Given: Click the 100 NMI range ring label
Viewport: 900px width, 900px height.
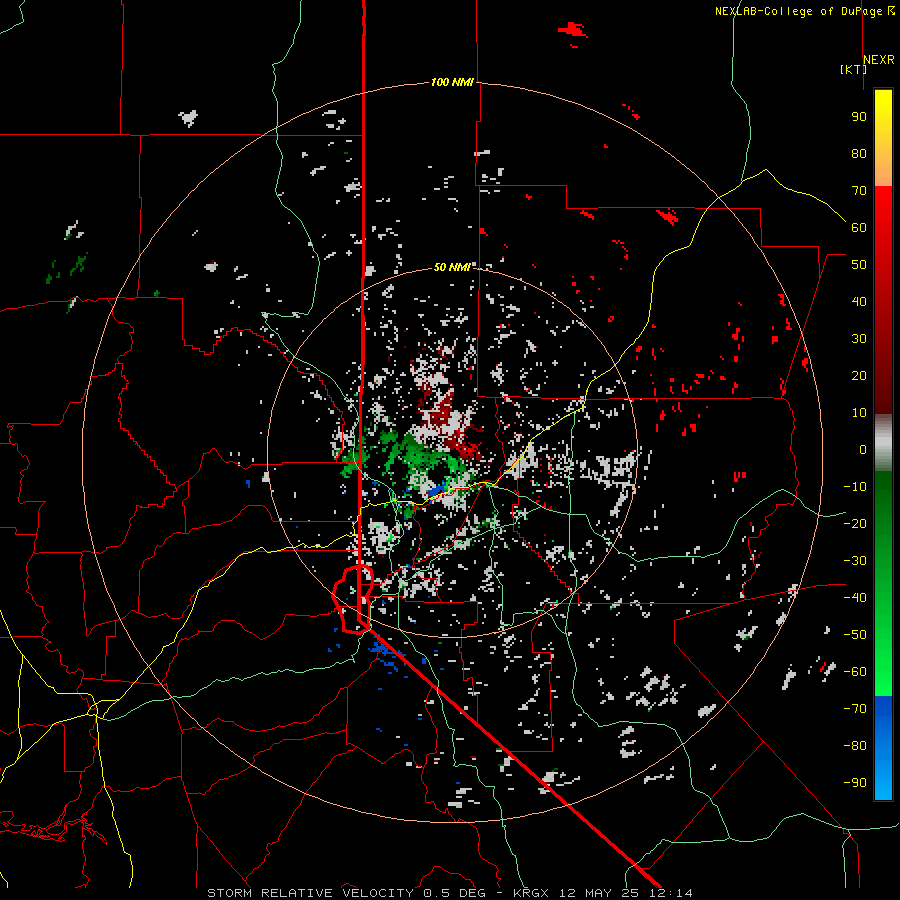Looking at the screenshot, I should [452, 82].
